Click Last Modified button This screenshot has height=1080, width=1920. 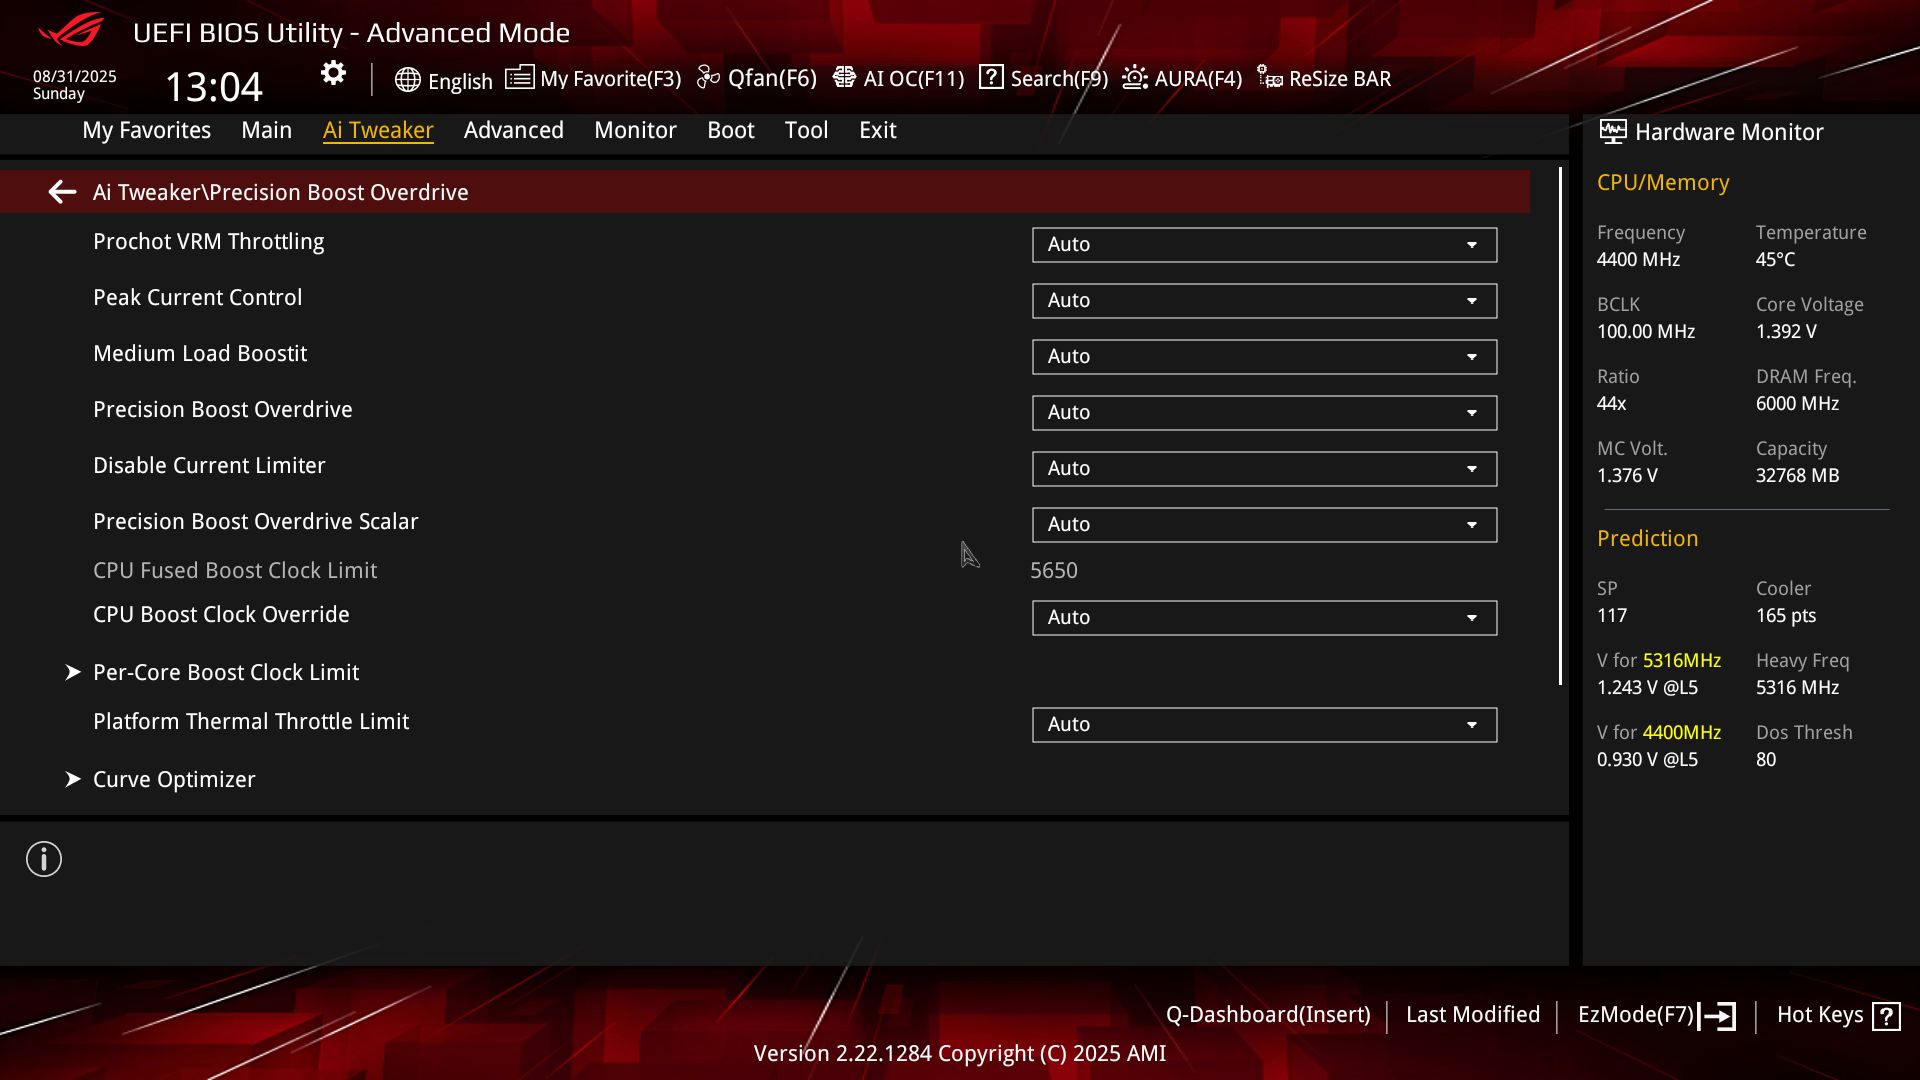1473,1015
